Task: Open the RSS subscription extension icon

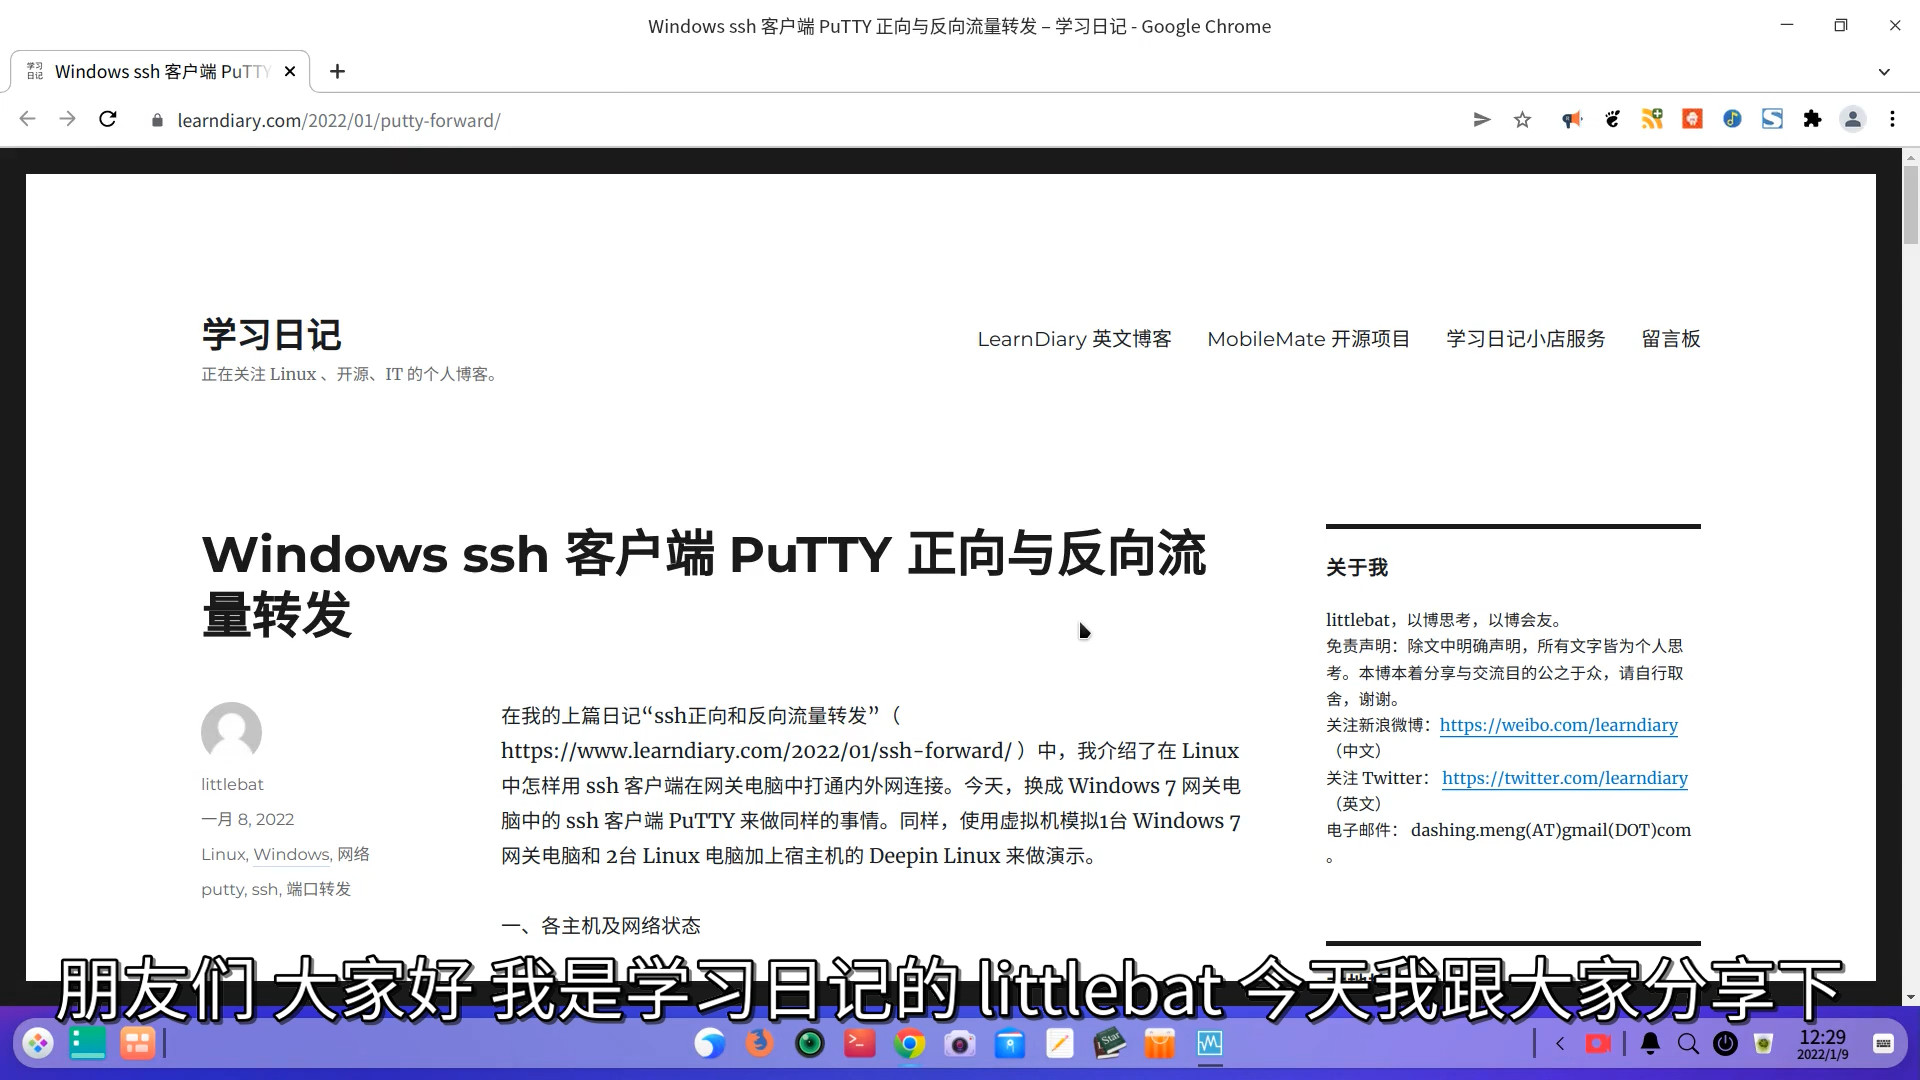Action: click(x=1652, y=120)
